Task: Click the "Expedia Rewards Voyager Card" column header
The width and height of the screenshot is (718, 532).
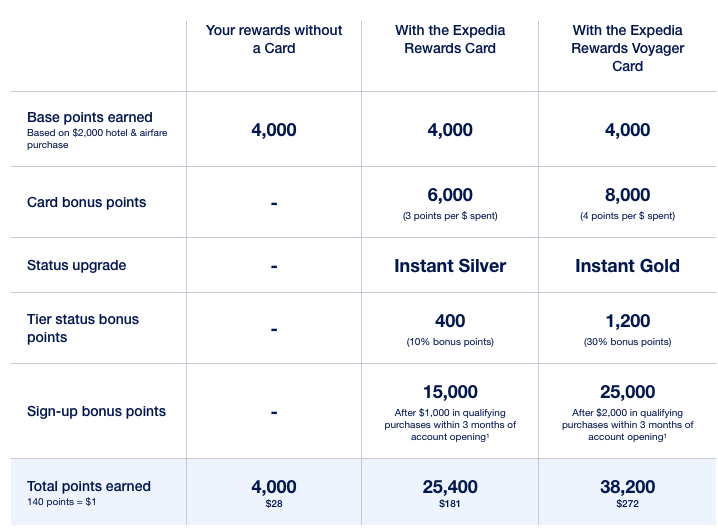Action: 627,48
